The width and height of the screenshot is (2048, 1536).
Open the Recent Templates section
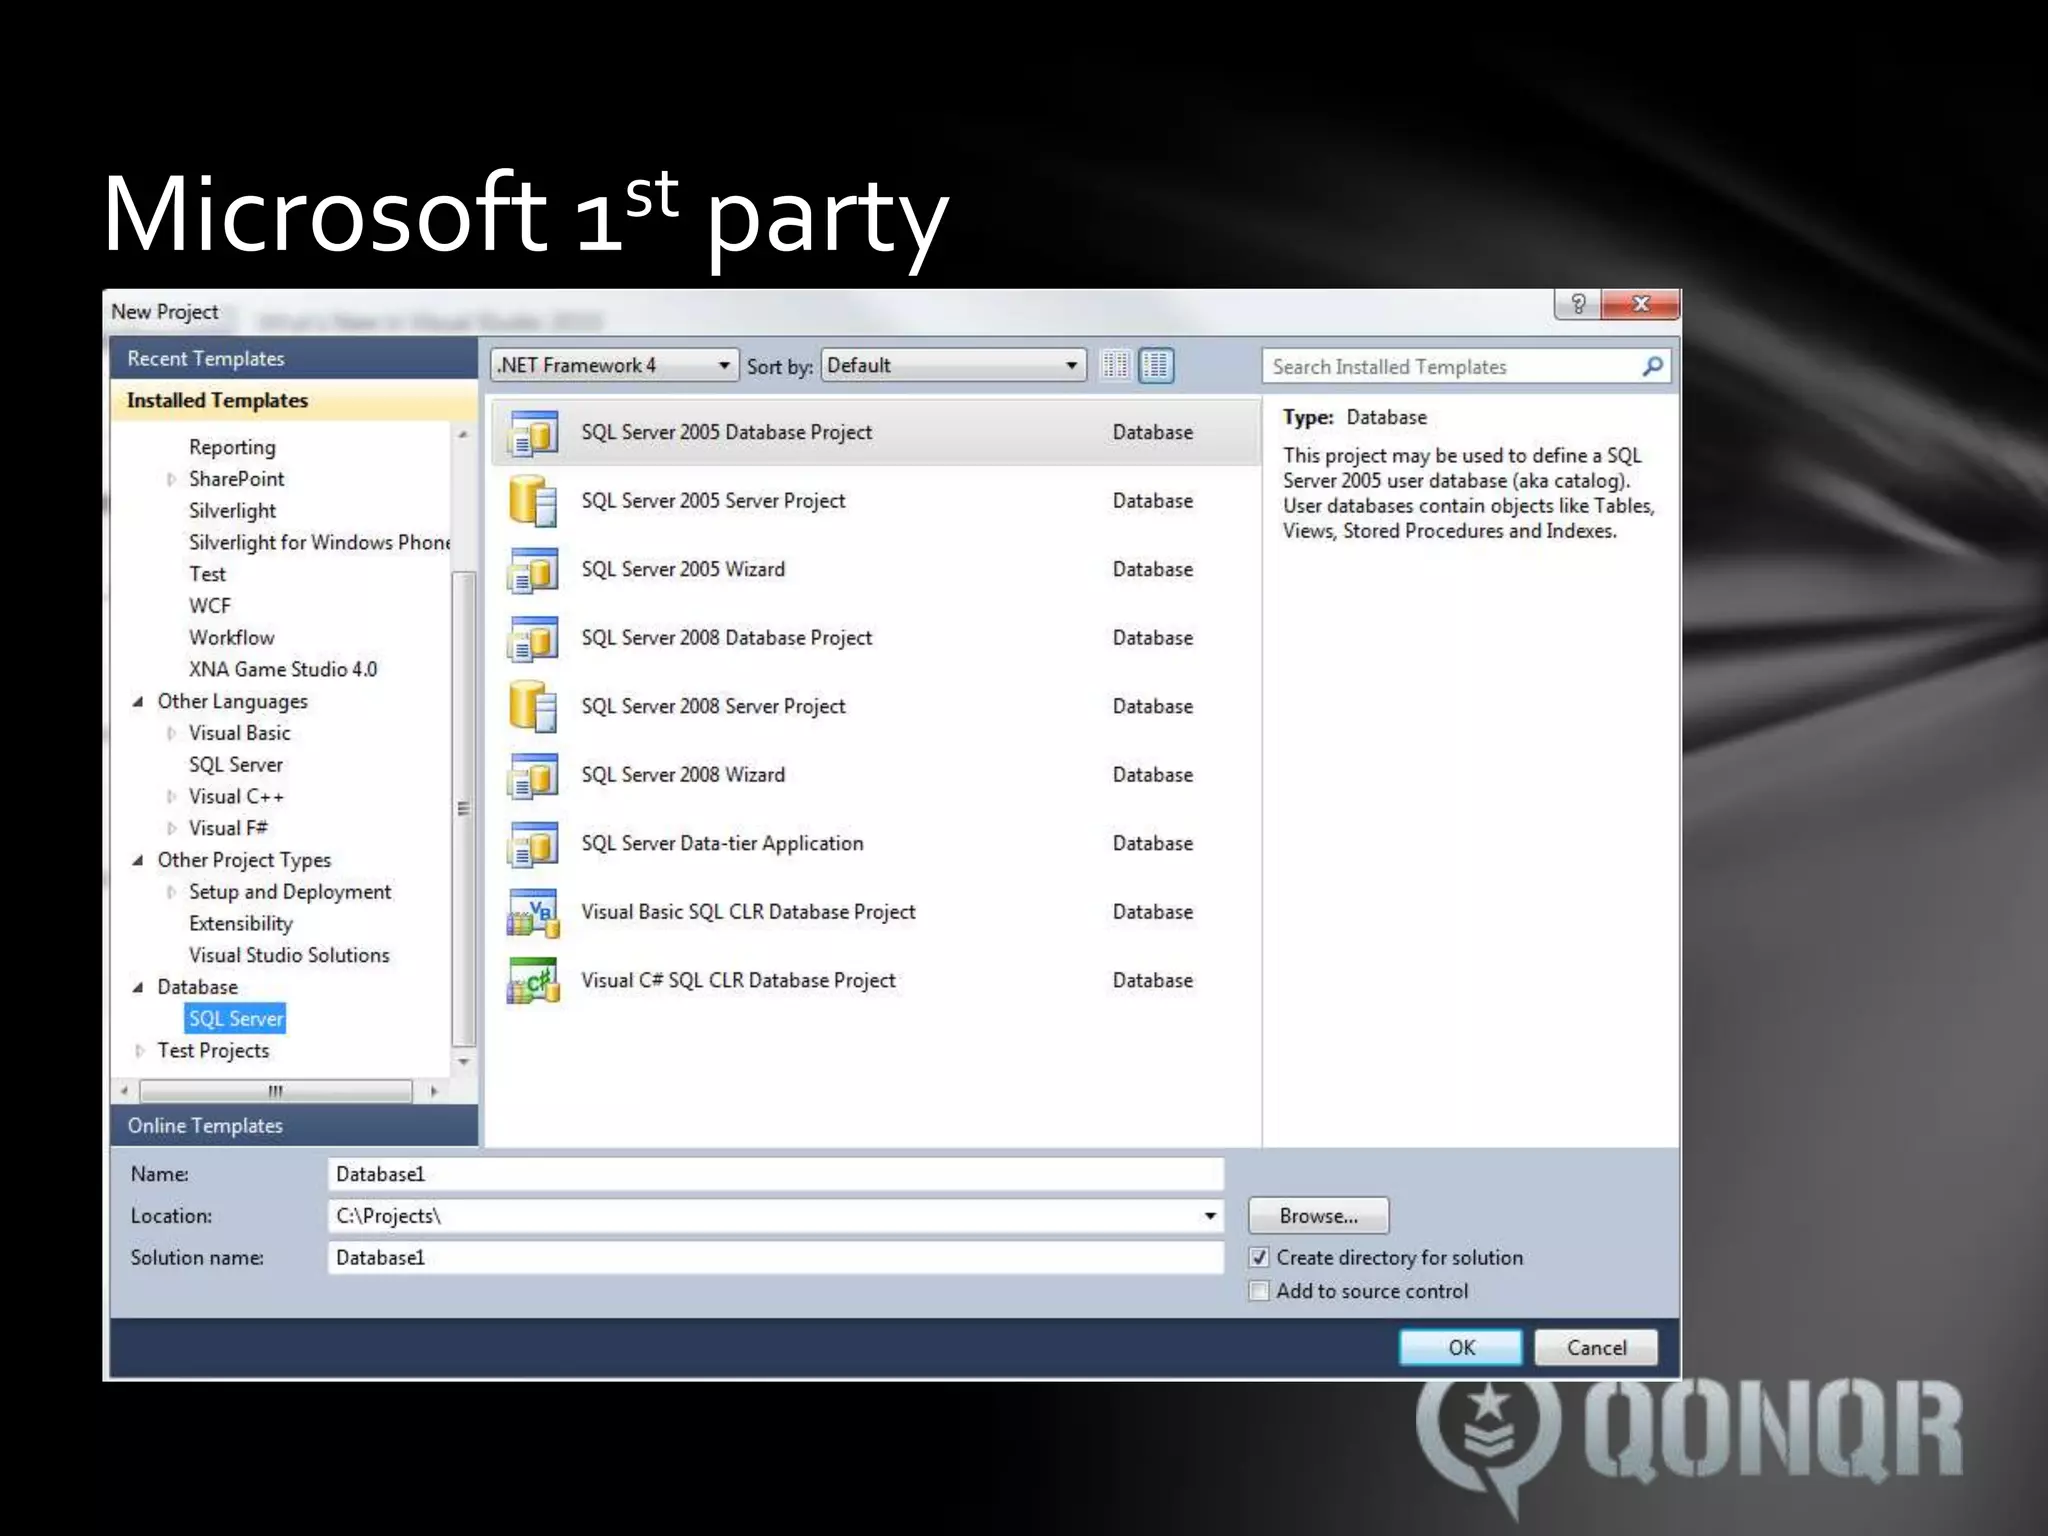coord(294,358)
